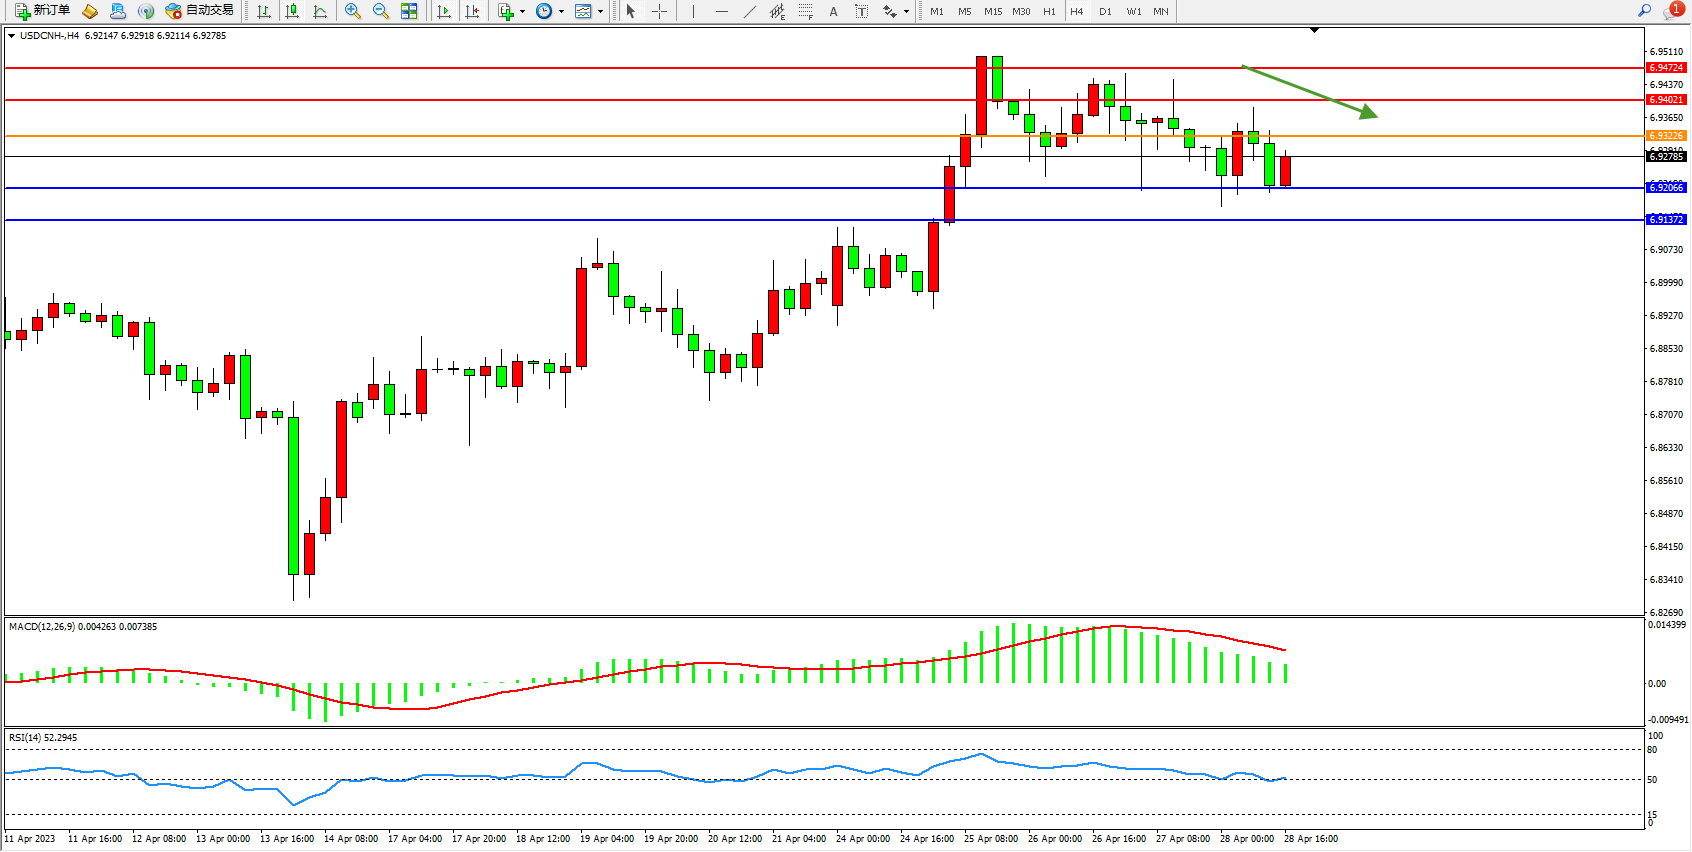Tile chart windows using grid icon
Image resolution: width=1692 pixels, height=852 pixels.
coord(409,11)
